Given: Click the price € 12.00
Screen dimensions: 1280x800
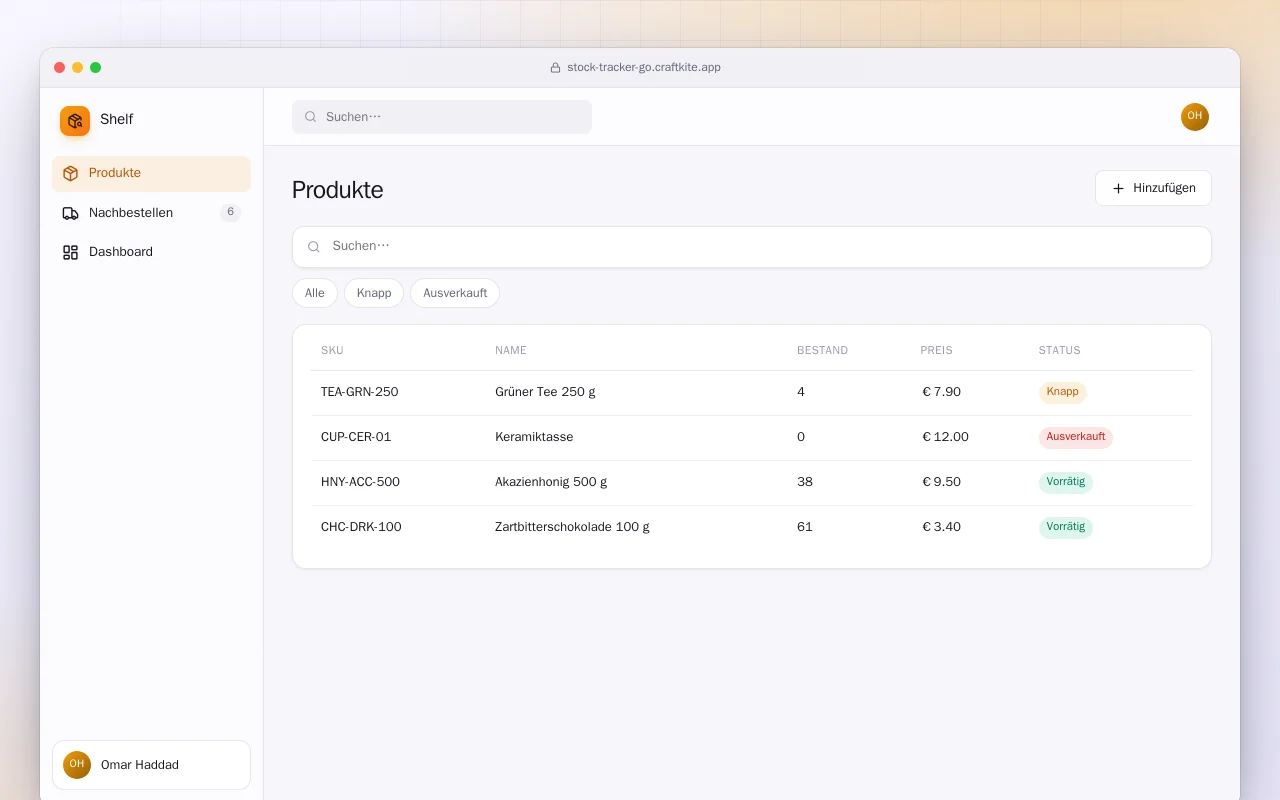Looking at the screenshot, I should [x=945, y=437].
